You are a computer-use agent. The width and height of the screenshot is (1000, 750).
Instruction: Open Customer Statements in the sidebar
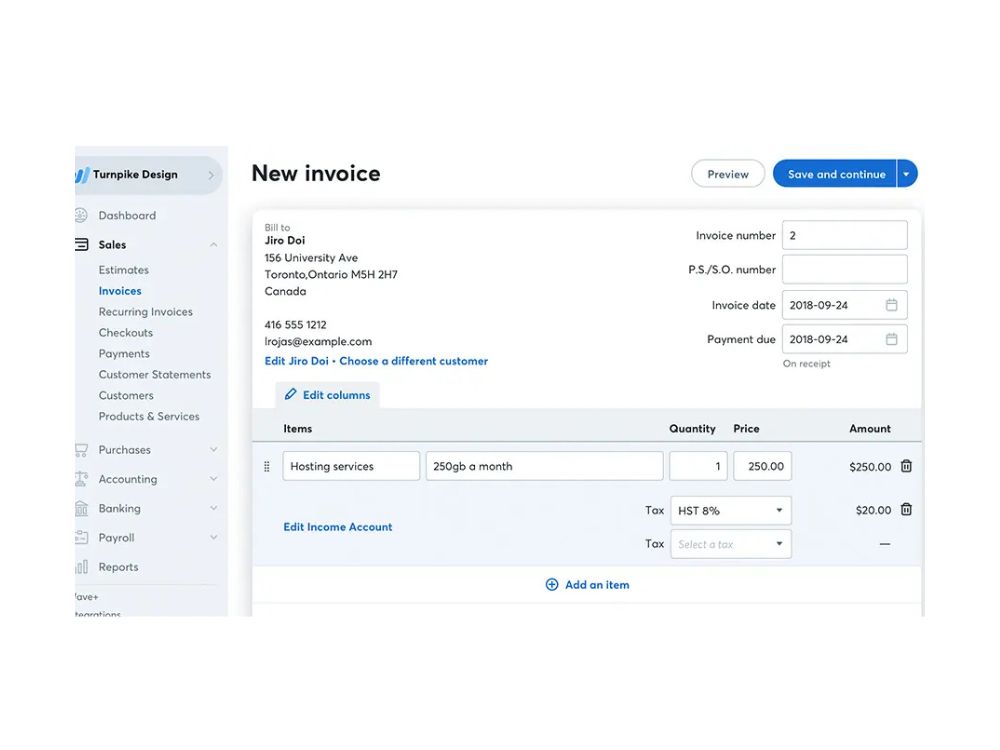[x=154, y=374]
